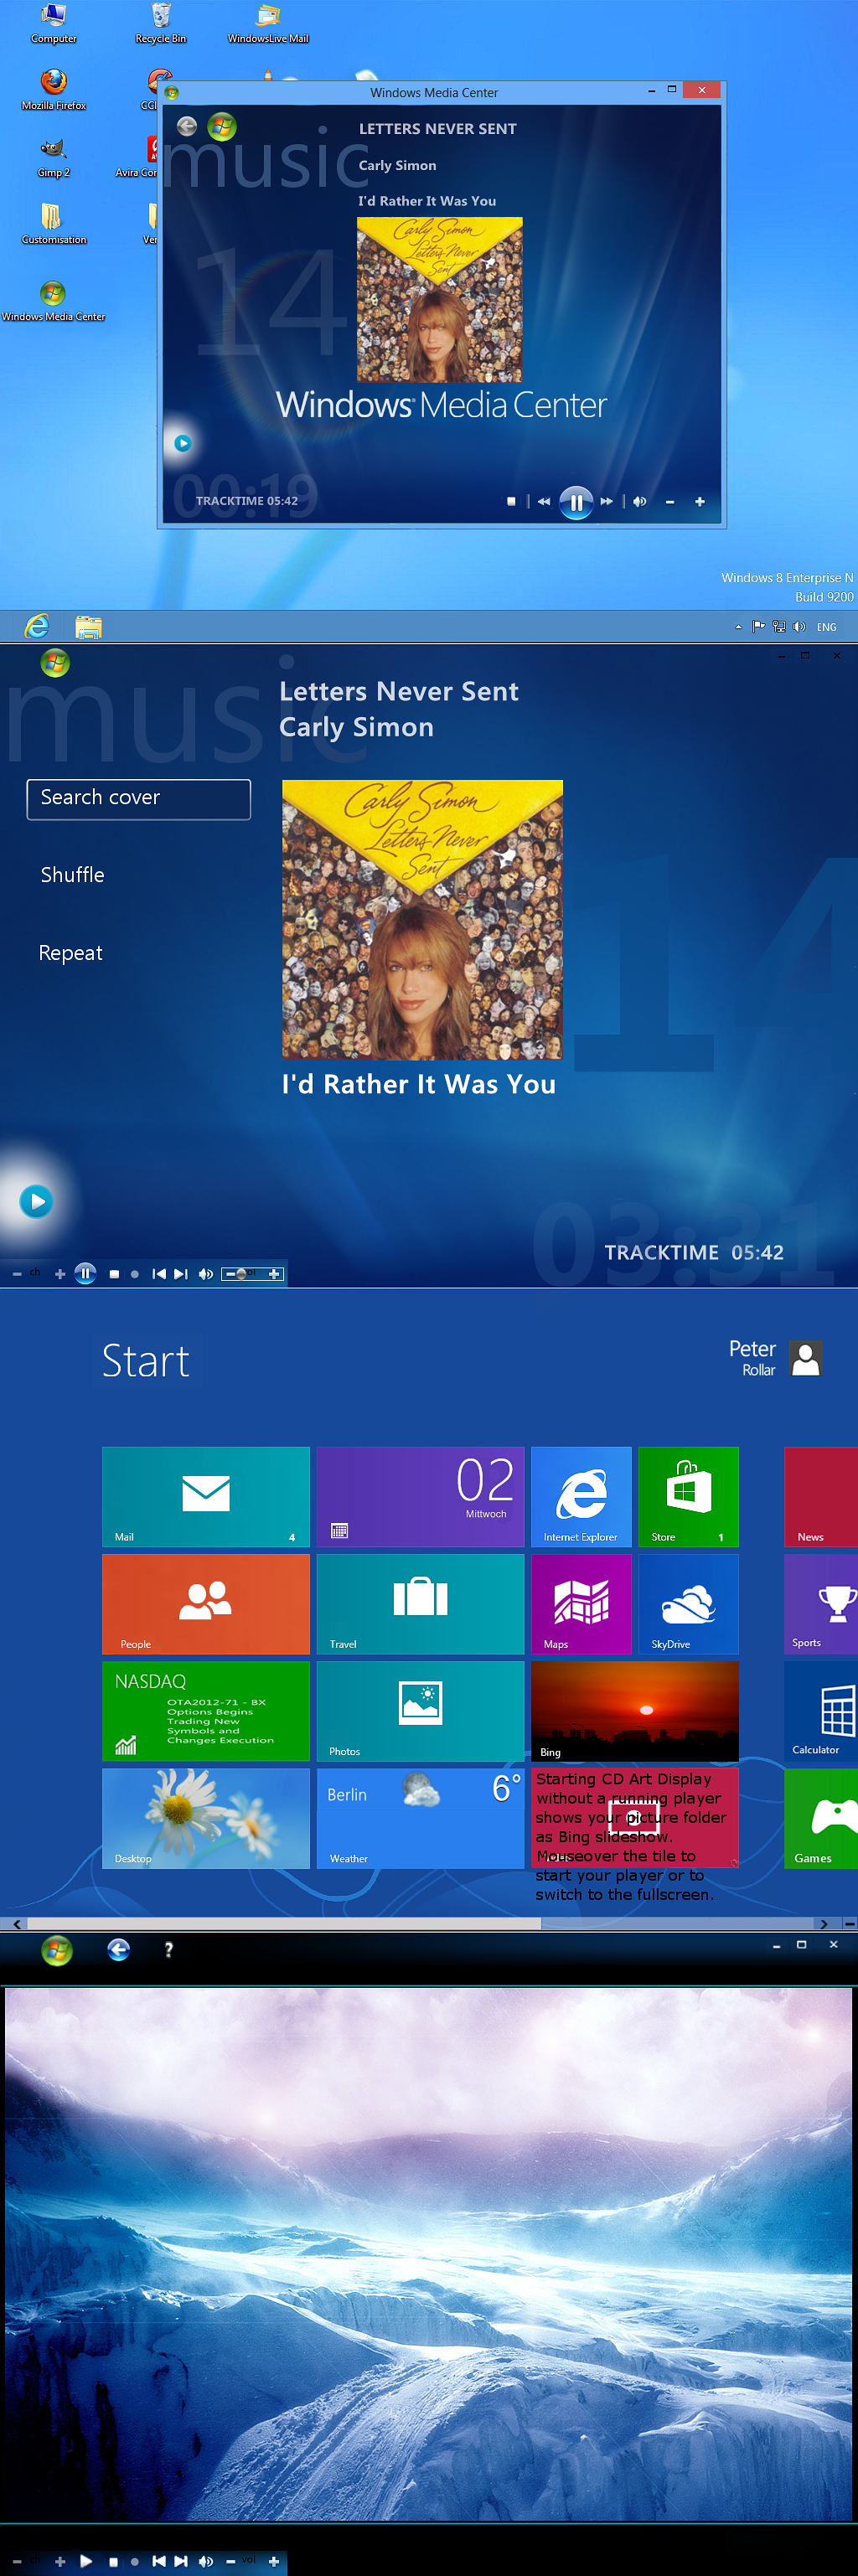Viewport: 858px width, 2576px height.
Task: Raise volume in windowed Media Center
Action: (700, 502)
